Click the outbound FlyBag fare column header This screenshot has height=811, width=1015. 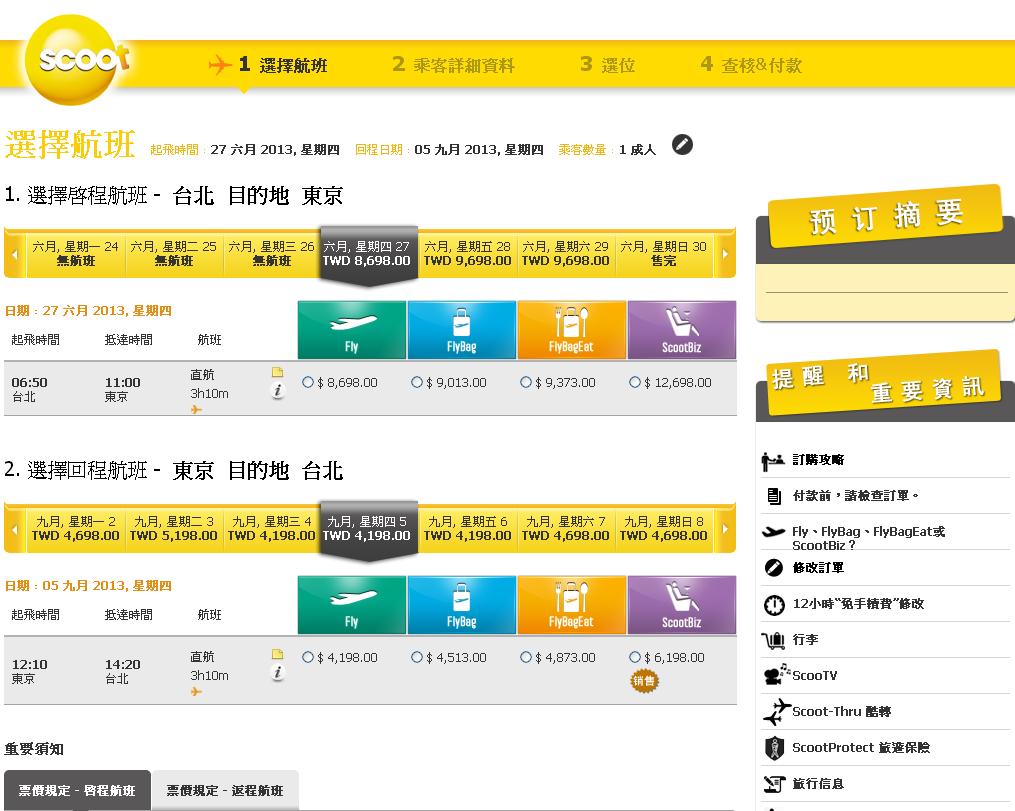pyautogui.click(x=462, y=329)
